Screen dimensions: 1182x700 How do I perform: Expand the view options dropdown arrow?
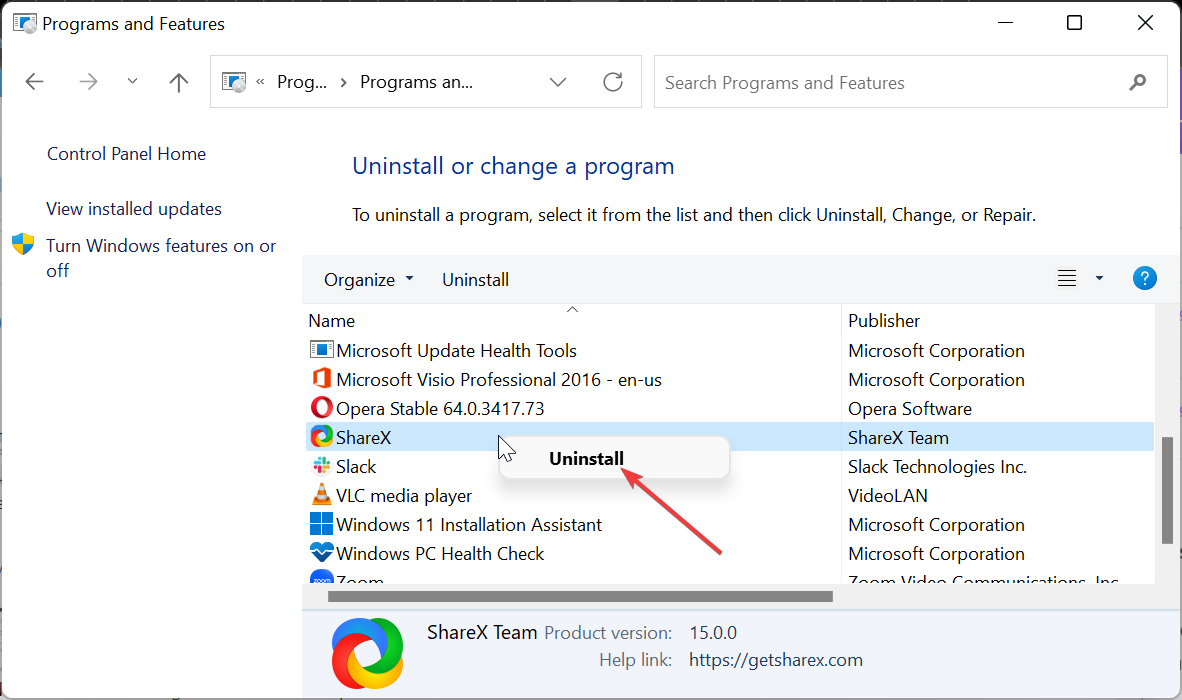[1099, 279]
